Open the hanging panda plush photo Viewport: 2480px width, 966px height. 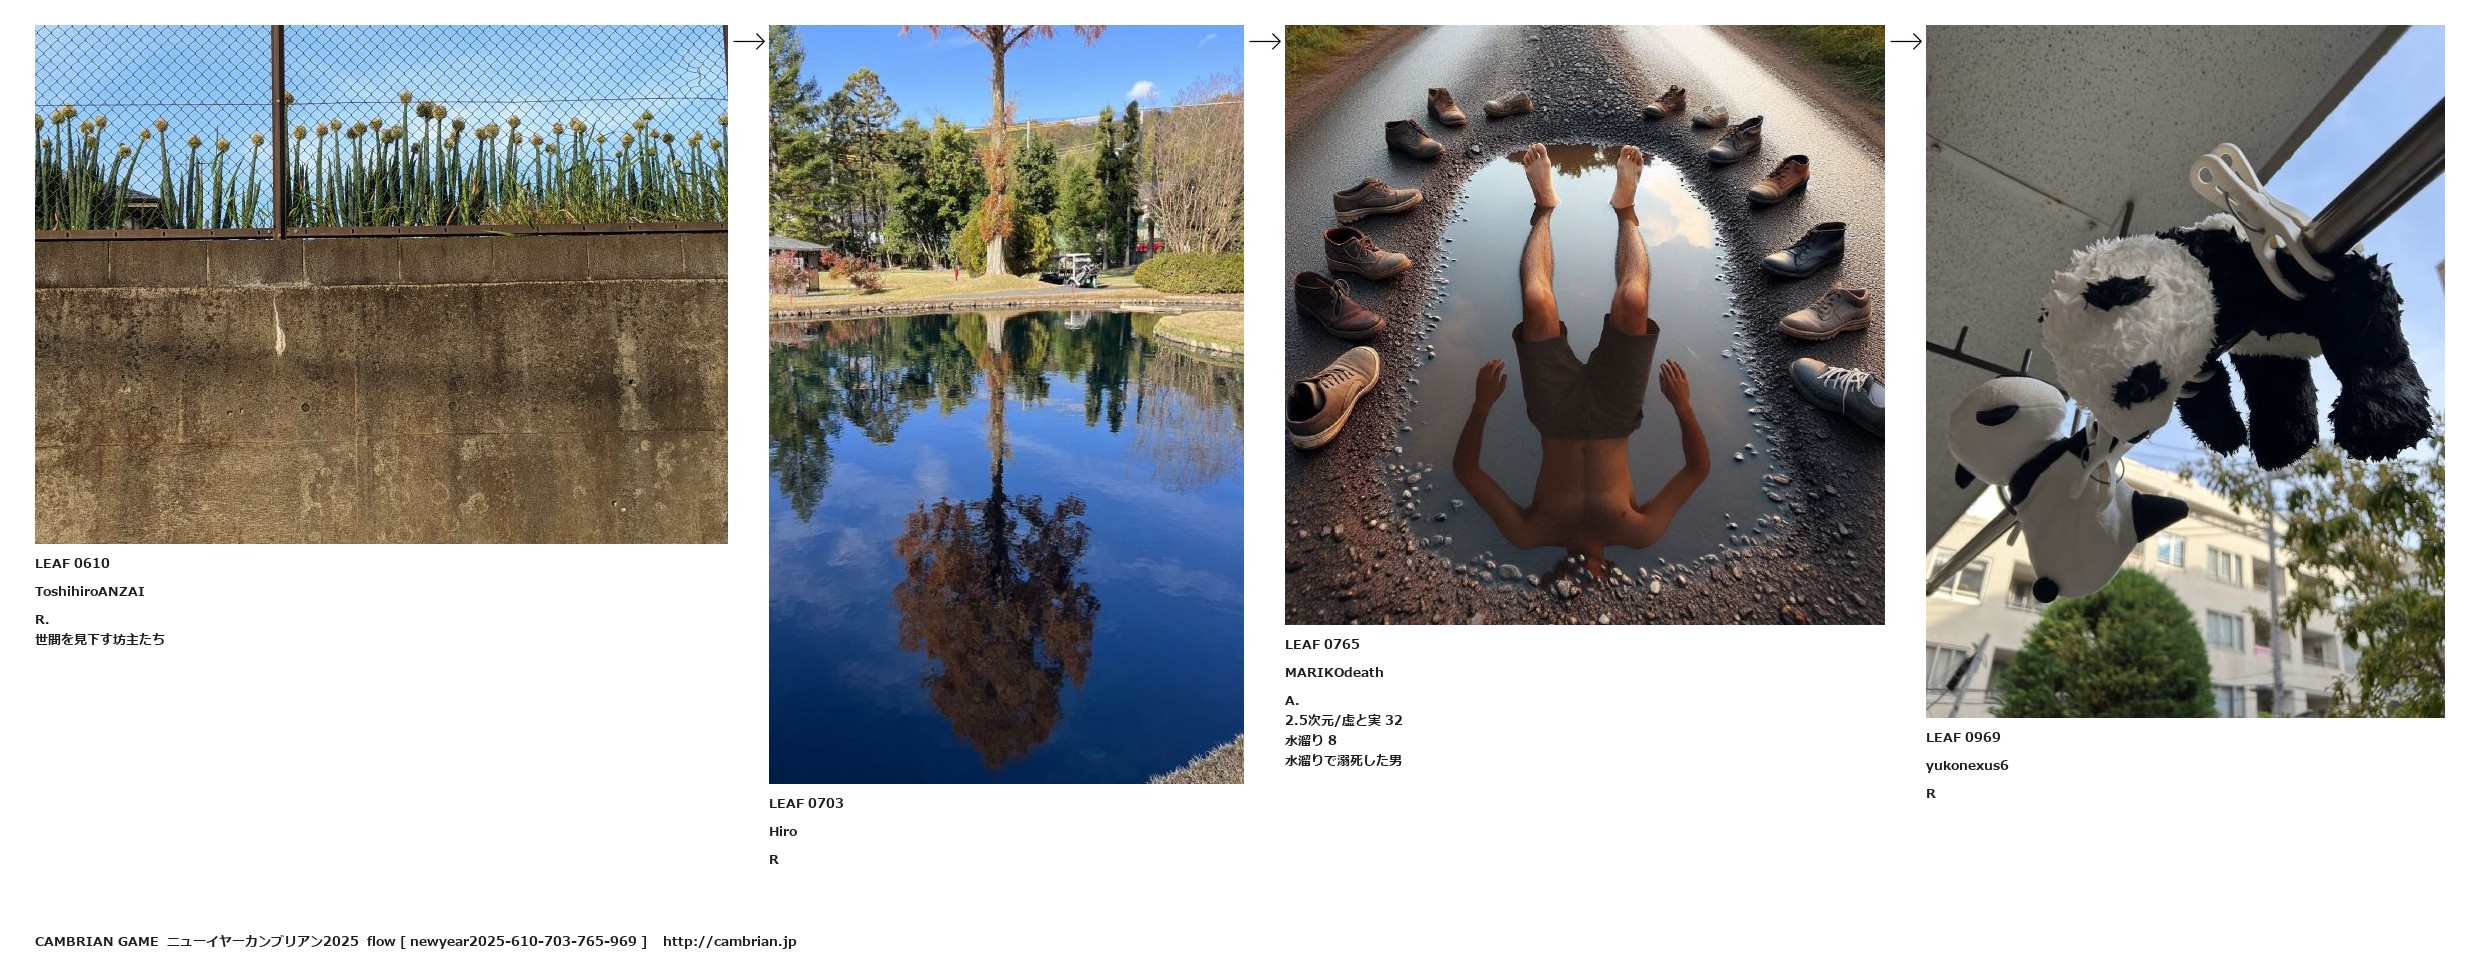[x=2185, y=371]
